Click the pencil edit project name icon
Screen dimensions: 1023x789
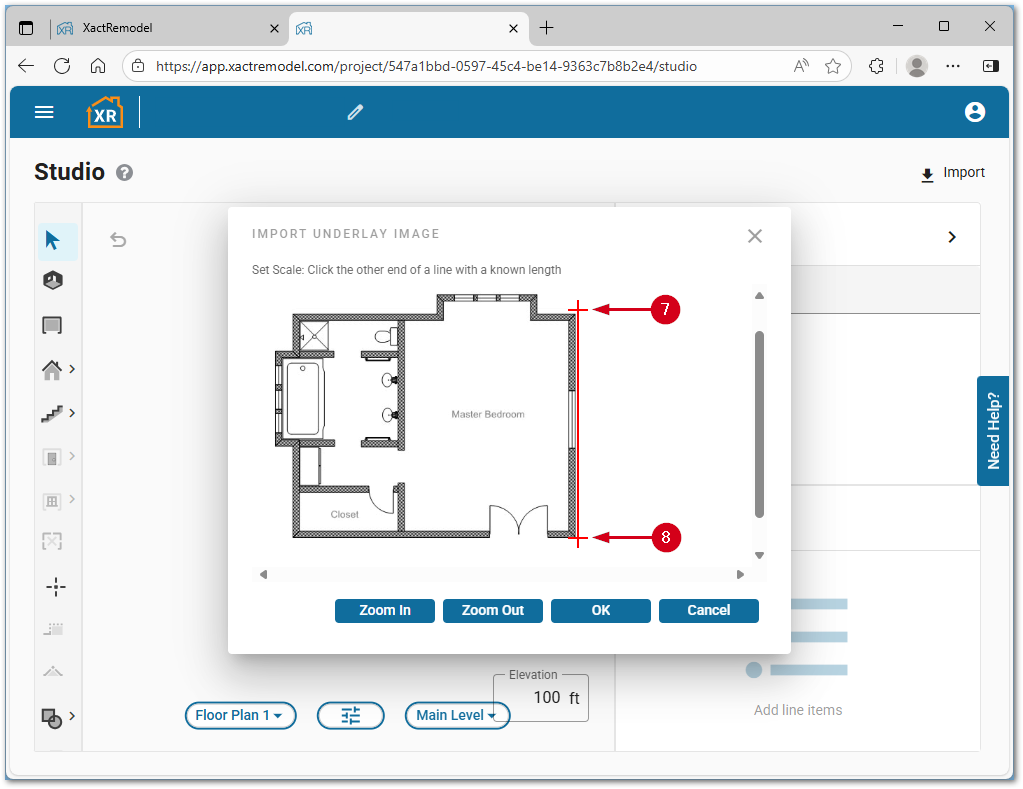pyautogui.click(x=355, y=112)
